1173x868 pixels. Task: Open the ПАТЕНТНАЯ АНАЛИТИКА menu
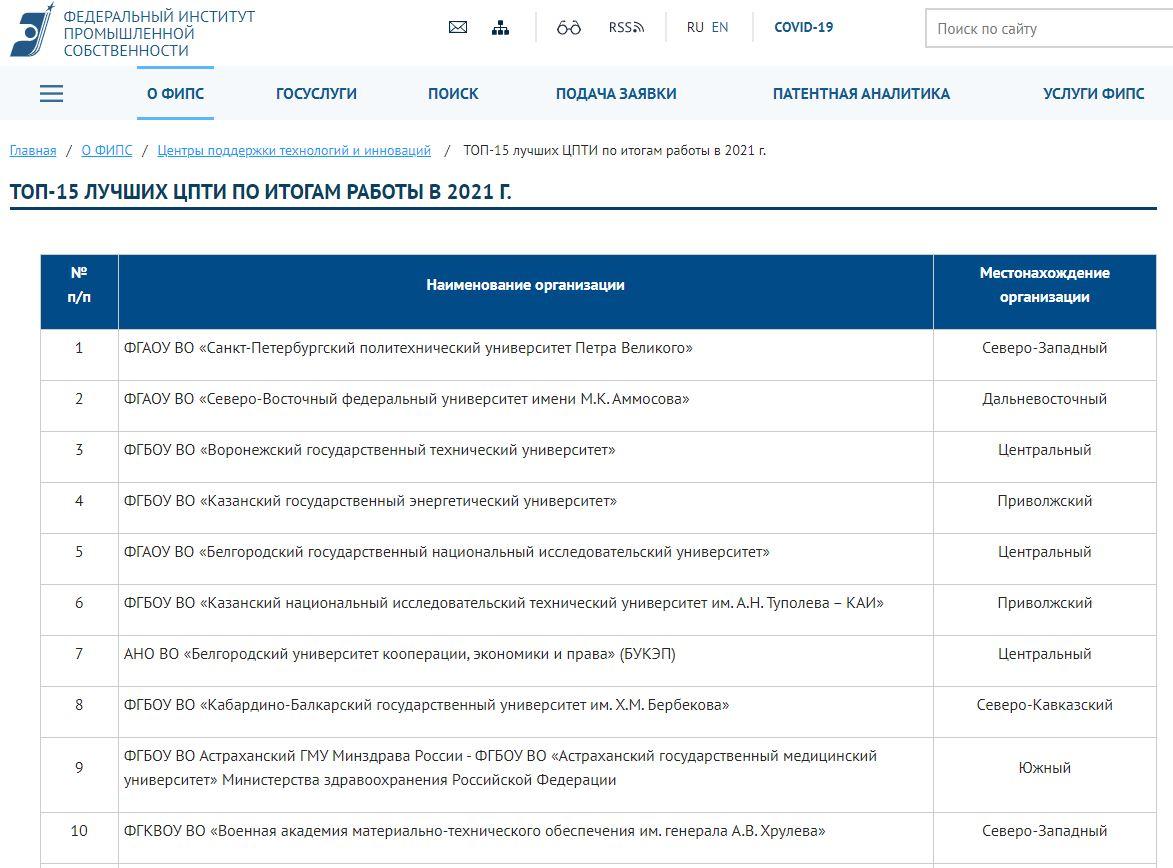pos(861,94)
